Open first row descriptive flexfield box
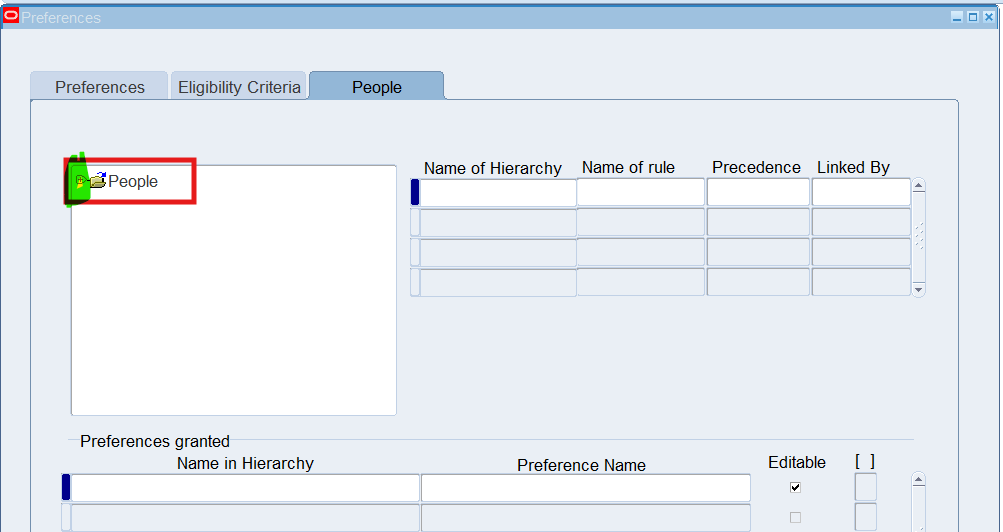The height and width of the screenshot is (532, 1003). 865,487
